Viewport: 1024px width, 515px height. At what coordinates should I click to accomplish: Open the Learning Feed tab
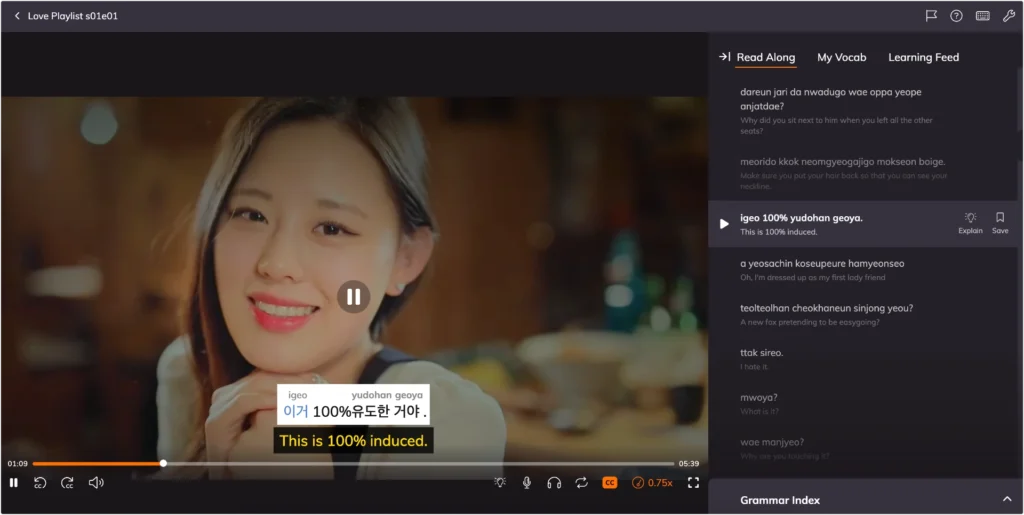coord(923,57)
